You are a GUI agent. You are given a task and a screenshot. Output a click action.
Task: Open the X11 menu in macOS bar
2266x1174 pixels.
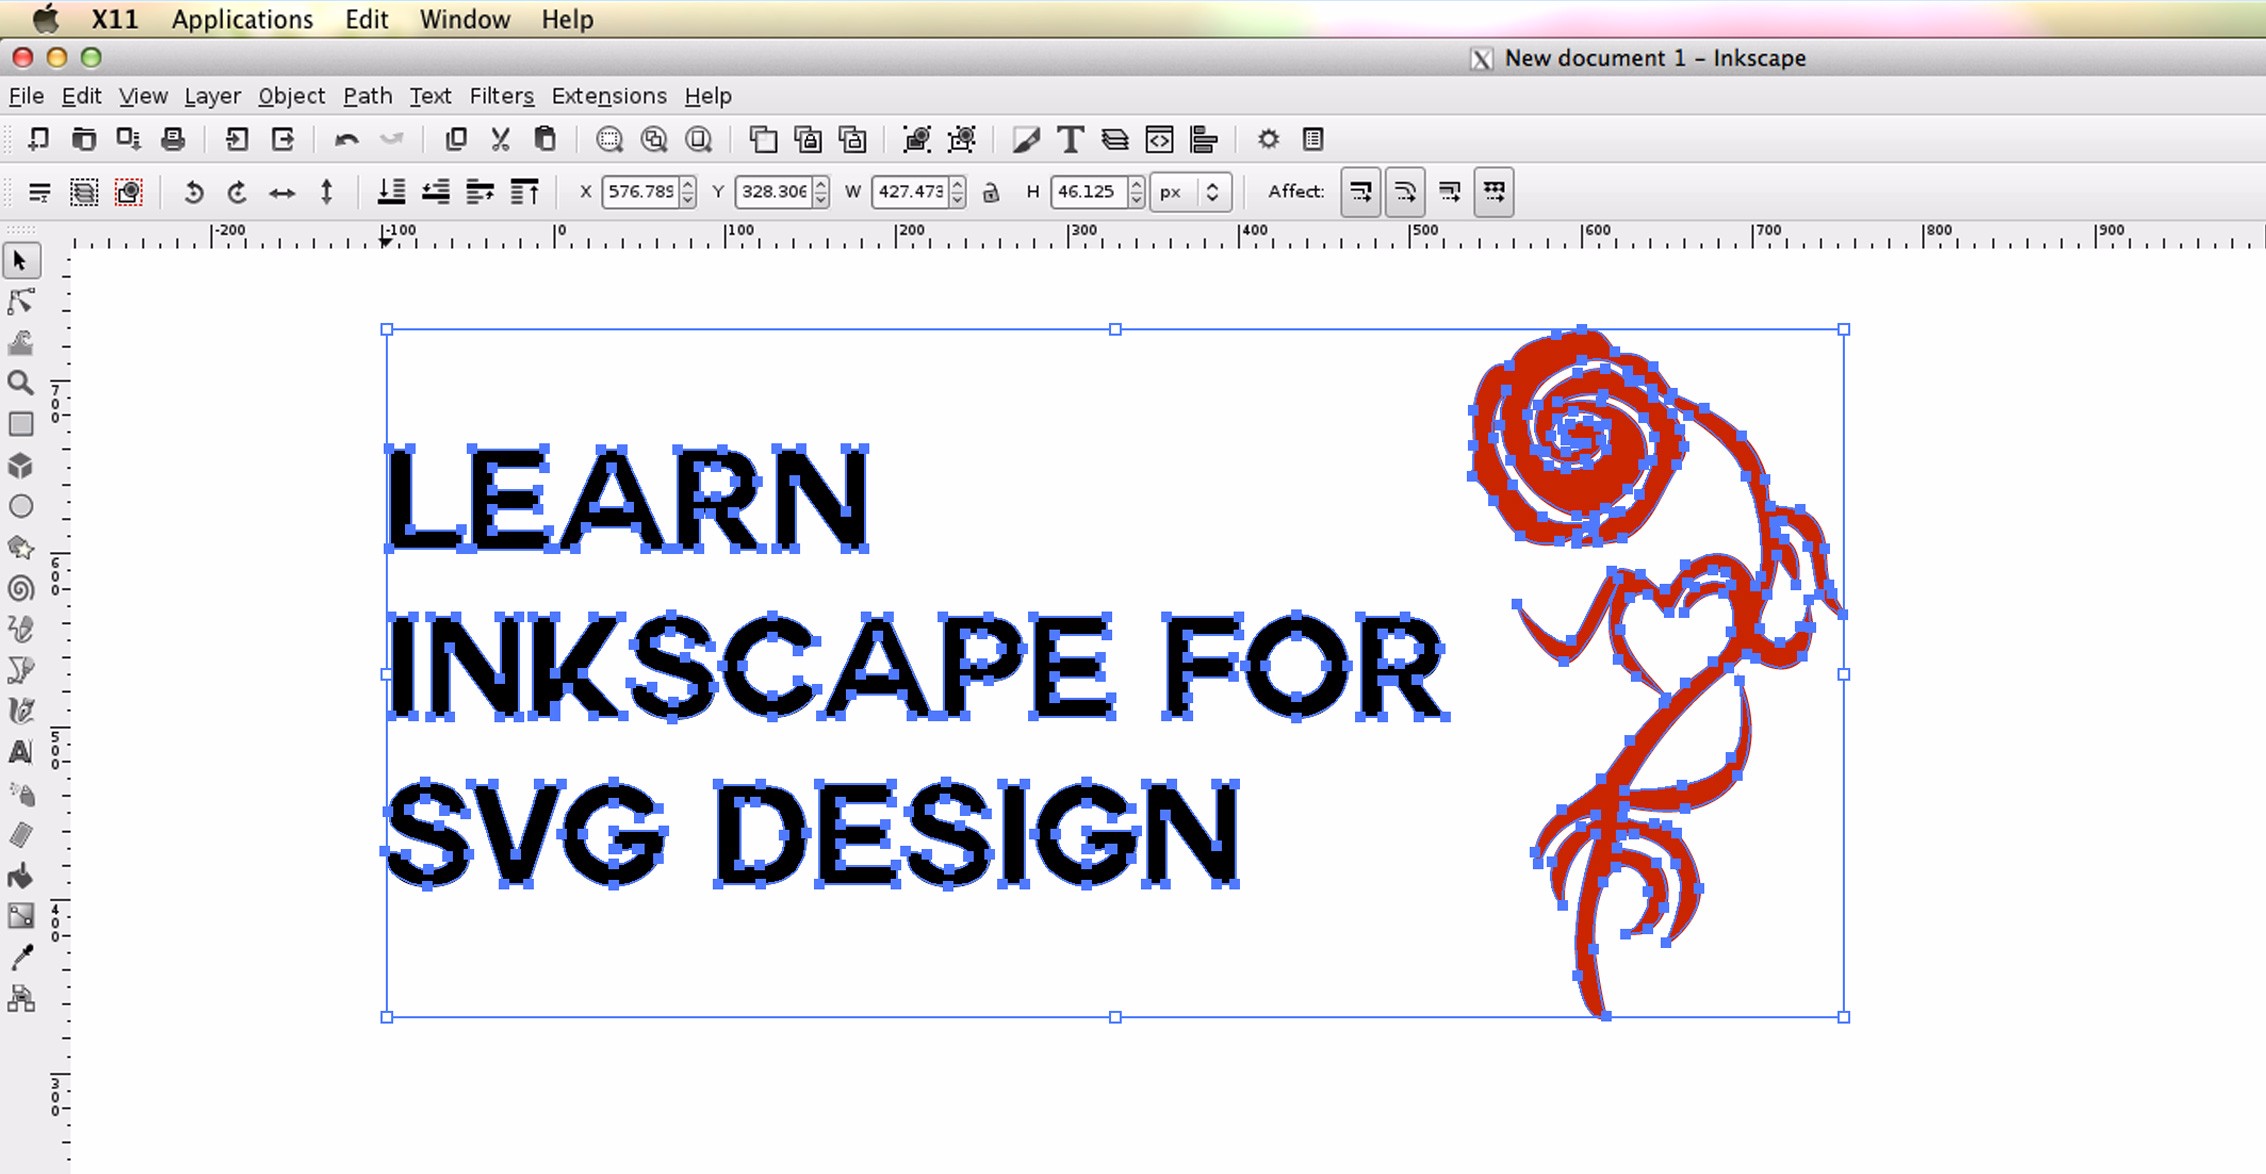coord(114,19)
